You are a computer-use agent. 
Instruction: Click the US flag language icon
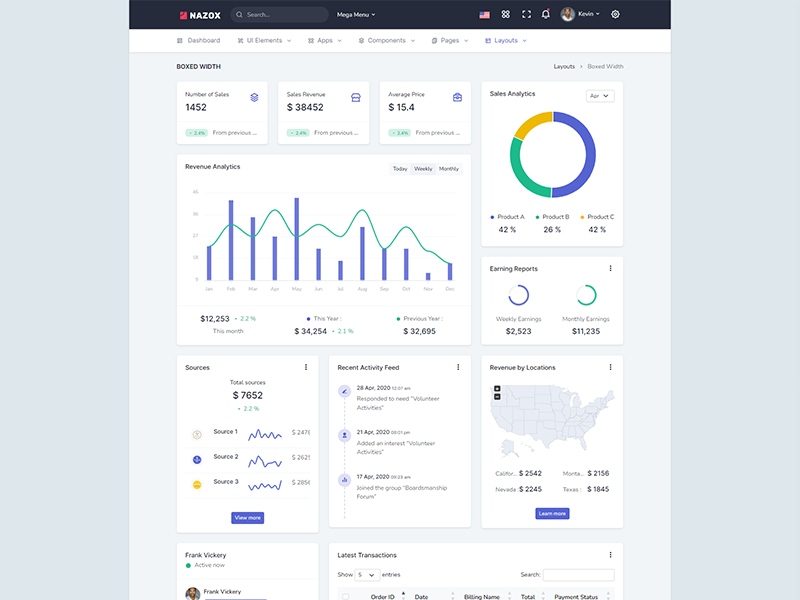click(484, 15)
